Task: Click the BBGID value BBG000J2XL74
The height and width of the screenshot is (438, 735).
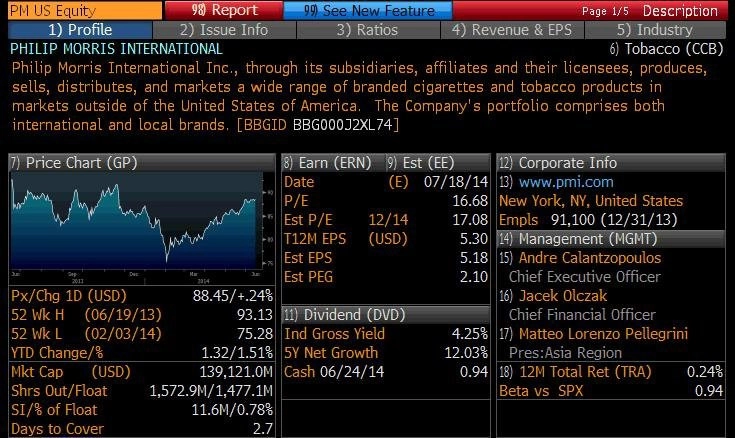Action: click(x=342, y=125)
